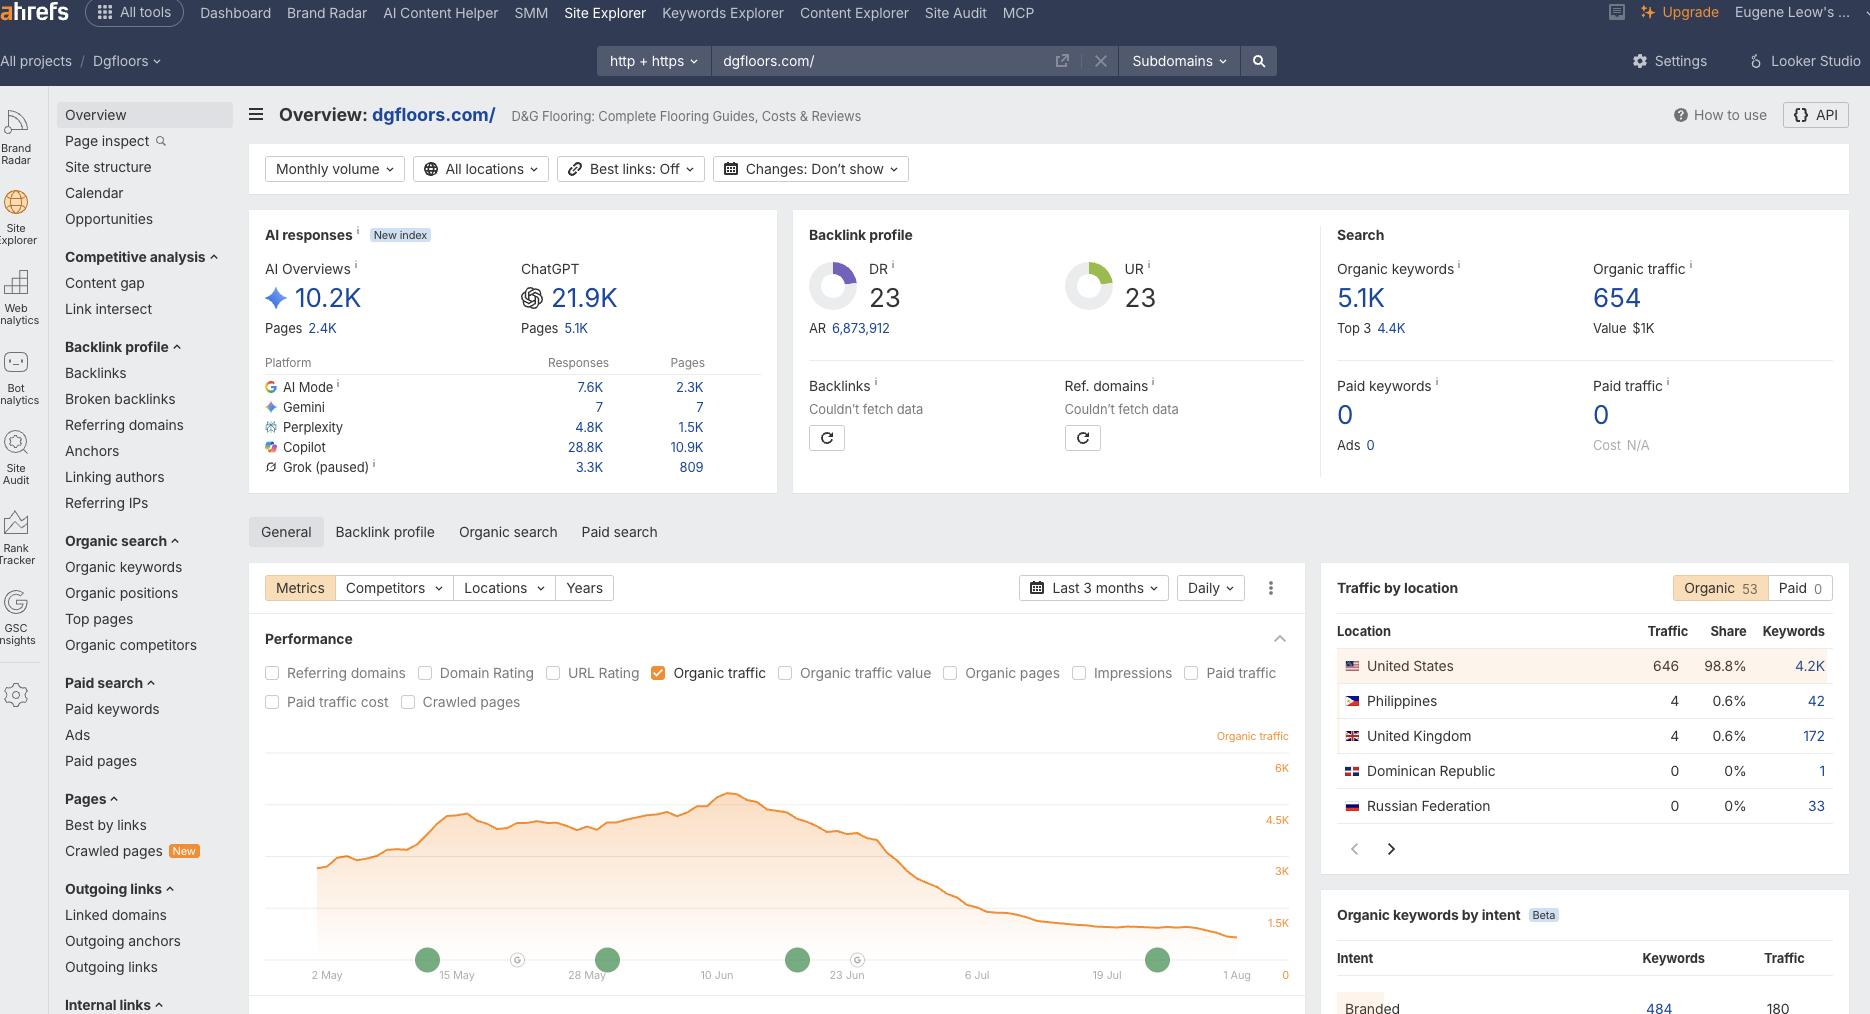The width and height of the screenshot is (1870, 1014).
Task: Open the Monthly volume dropdown
Action: (x=335, y=169)
